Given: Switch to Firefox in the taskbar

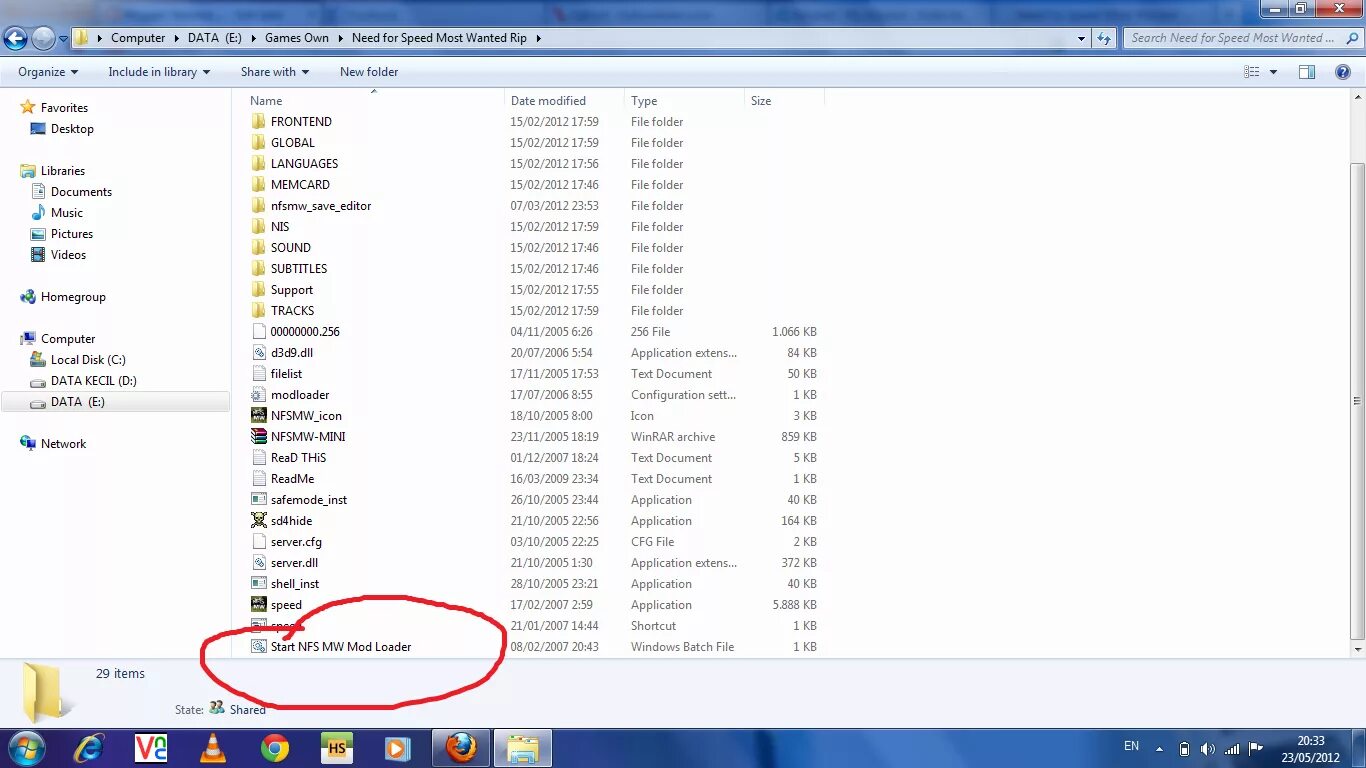Looking at the screenshot, I should [461, 748].
